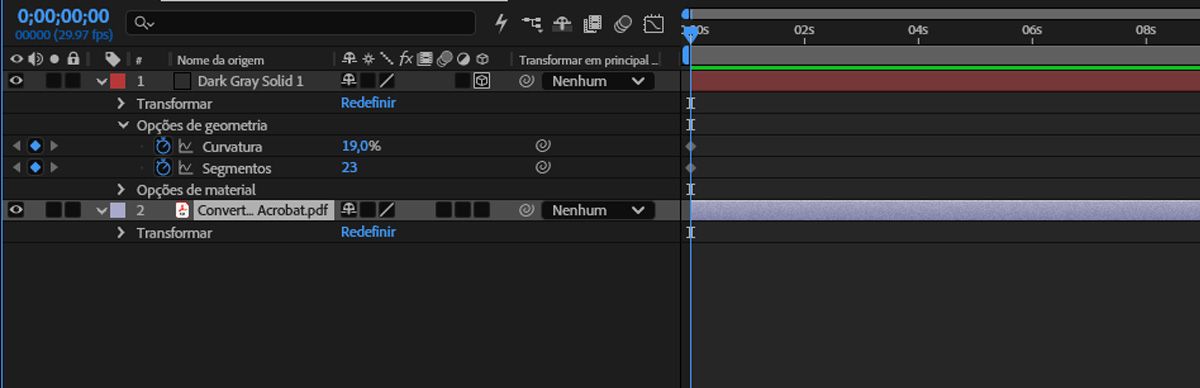Open parent dropdown Nenhum for Convert Acrobat.pdf
This screenshot has width=1200, height=388.
click(x=598, y=210)
